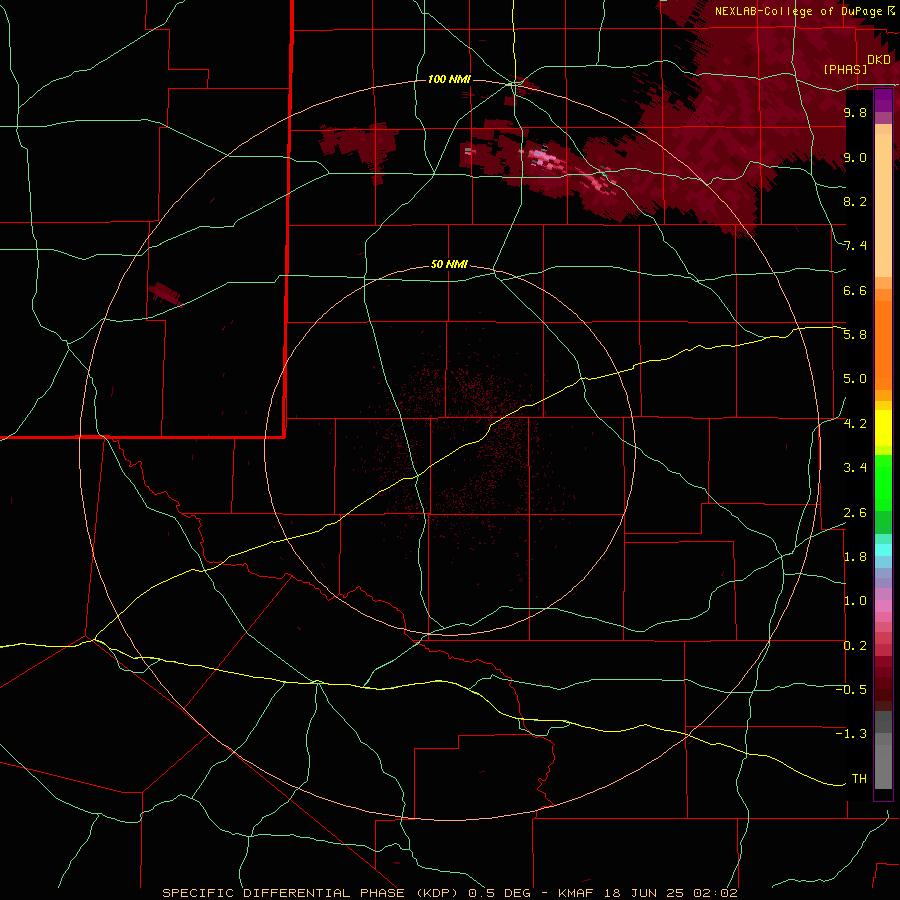Select the 100 NMI range ring label

pos(449,79)
